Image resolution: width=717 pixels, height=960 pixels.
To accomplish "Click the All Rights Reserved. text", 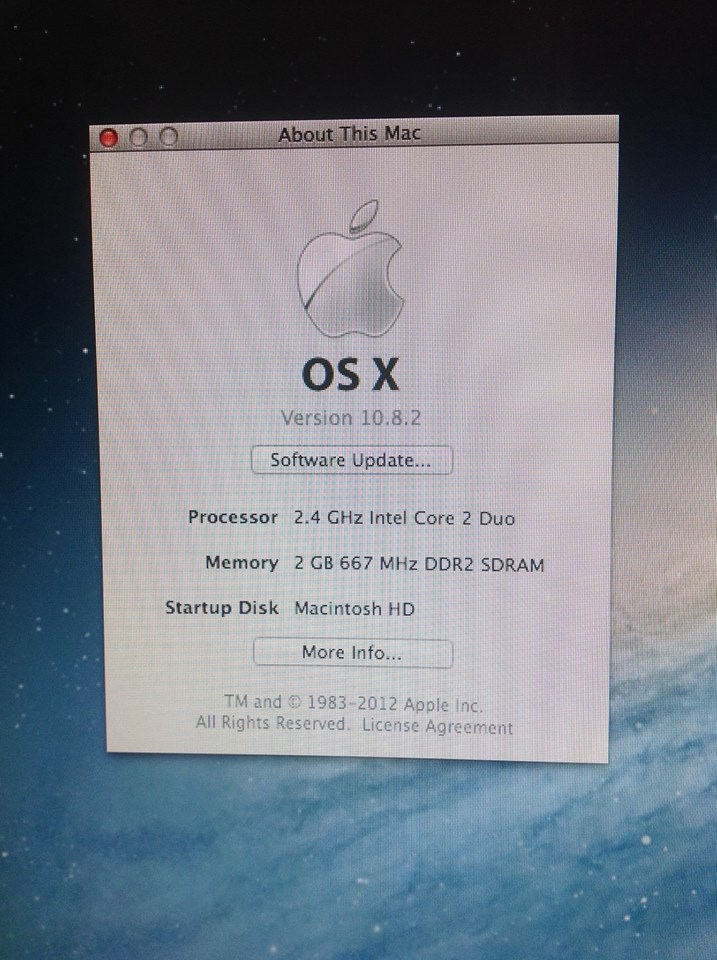I will point(272,724).
